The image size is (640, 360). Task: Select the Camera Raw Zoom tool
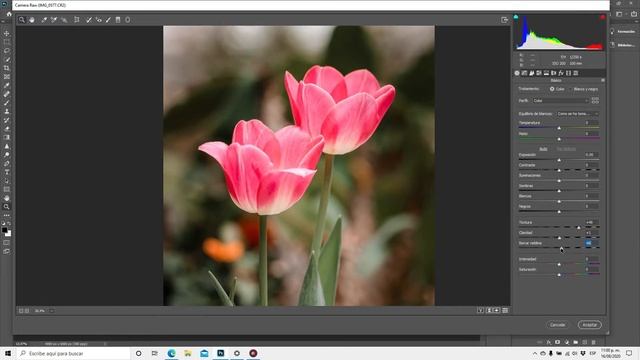(x=22, y=20)
